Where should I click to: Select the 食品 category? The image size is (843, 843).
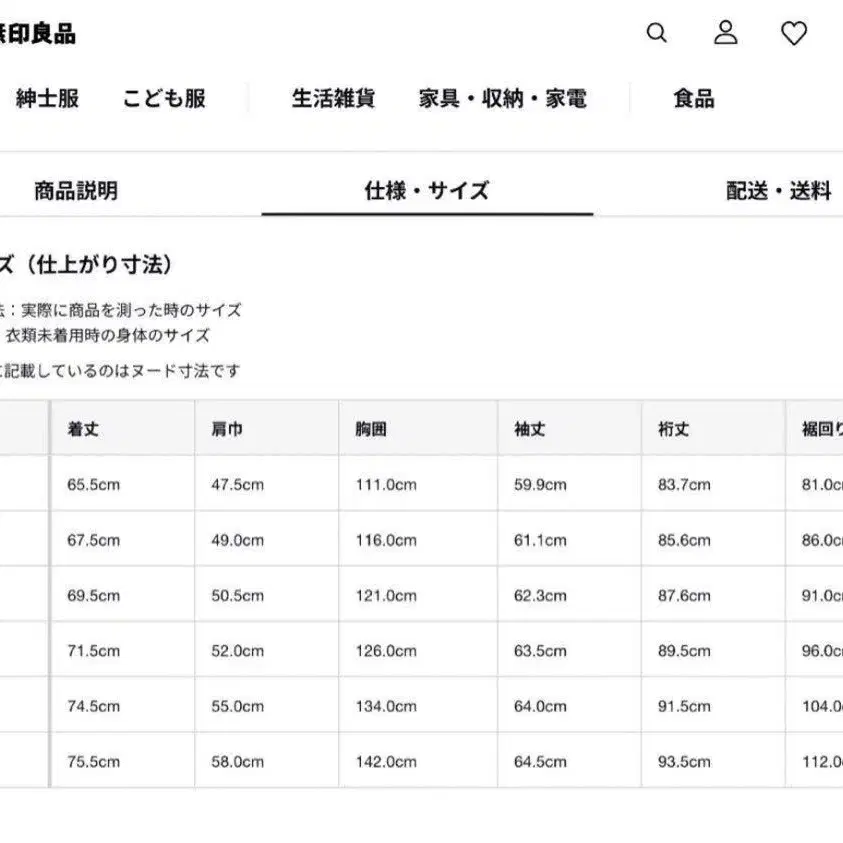tap(693, 98)
